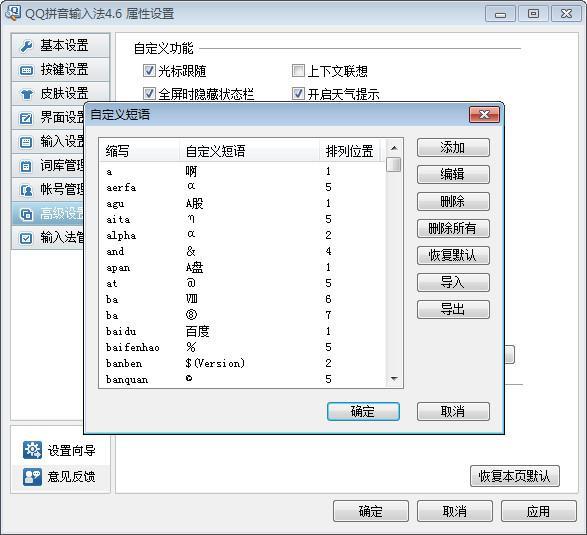587x535 pixels.
Task: Select the 'apan' A盘 row
Action: 243,267
